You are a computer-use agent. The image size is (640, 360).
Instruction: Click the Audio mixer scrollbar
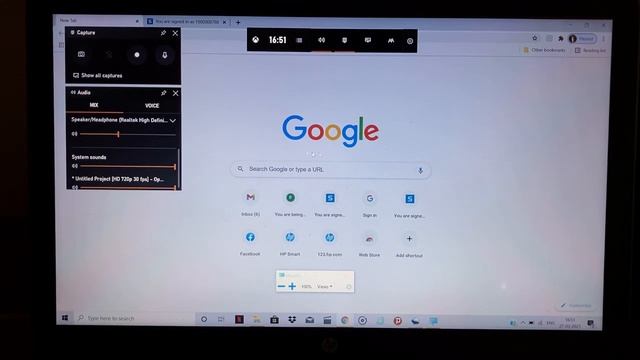pyautogui.click(x=179, y=167)
